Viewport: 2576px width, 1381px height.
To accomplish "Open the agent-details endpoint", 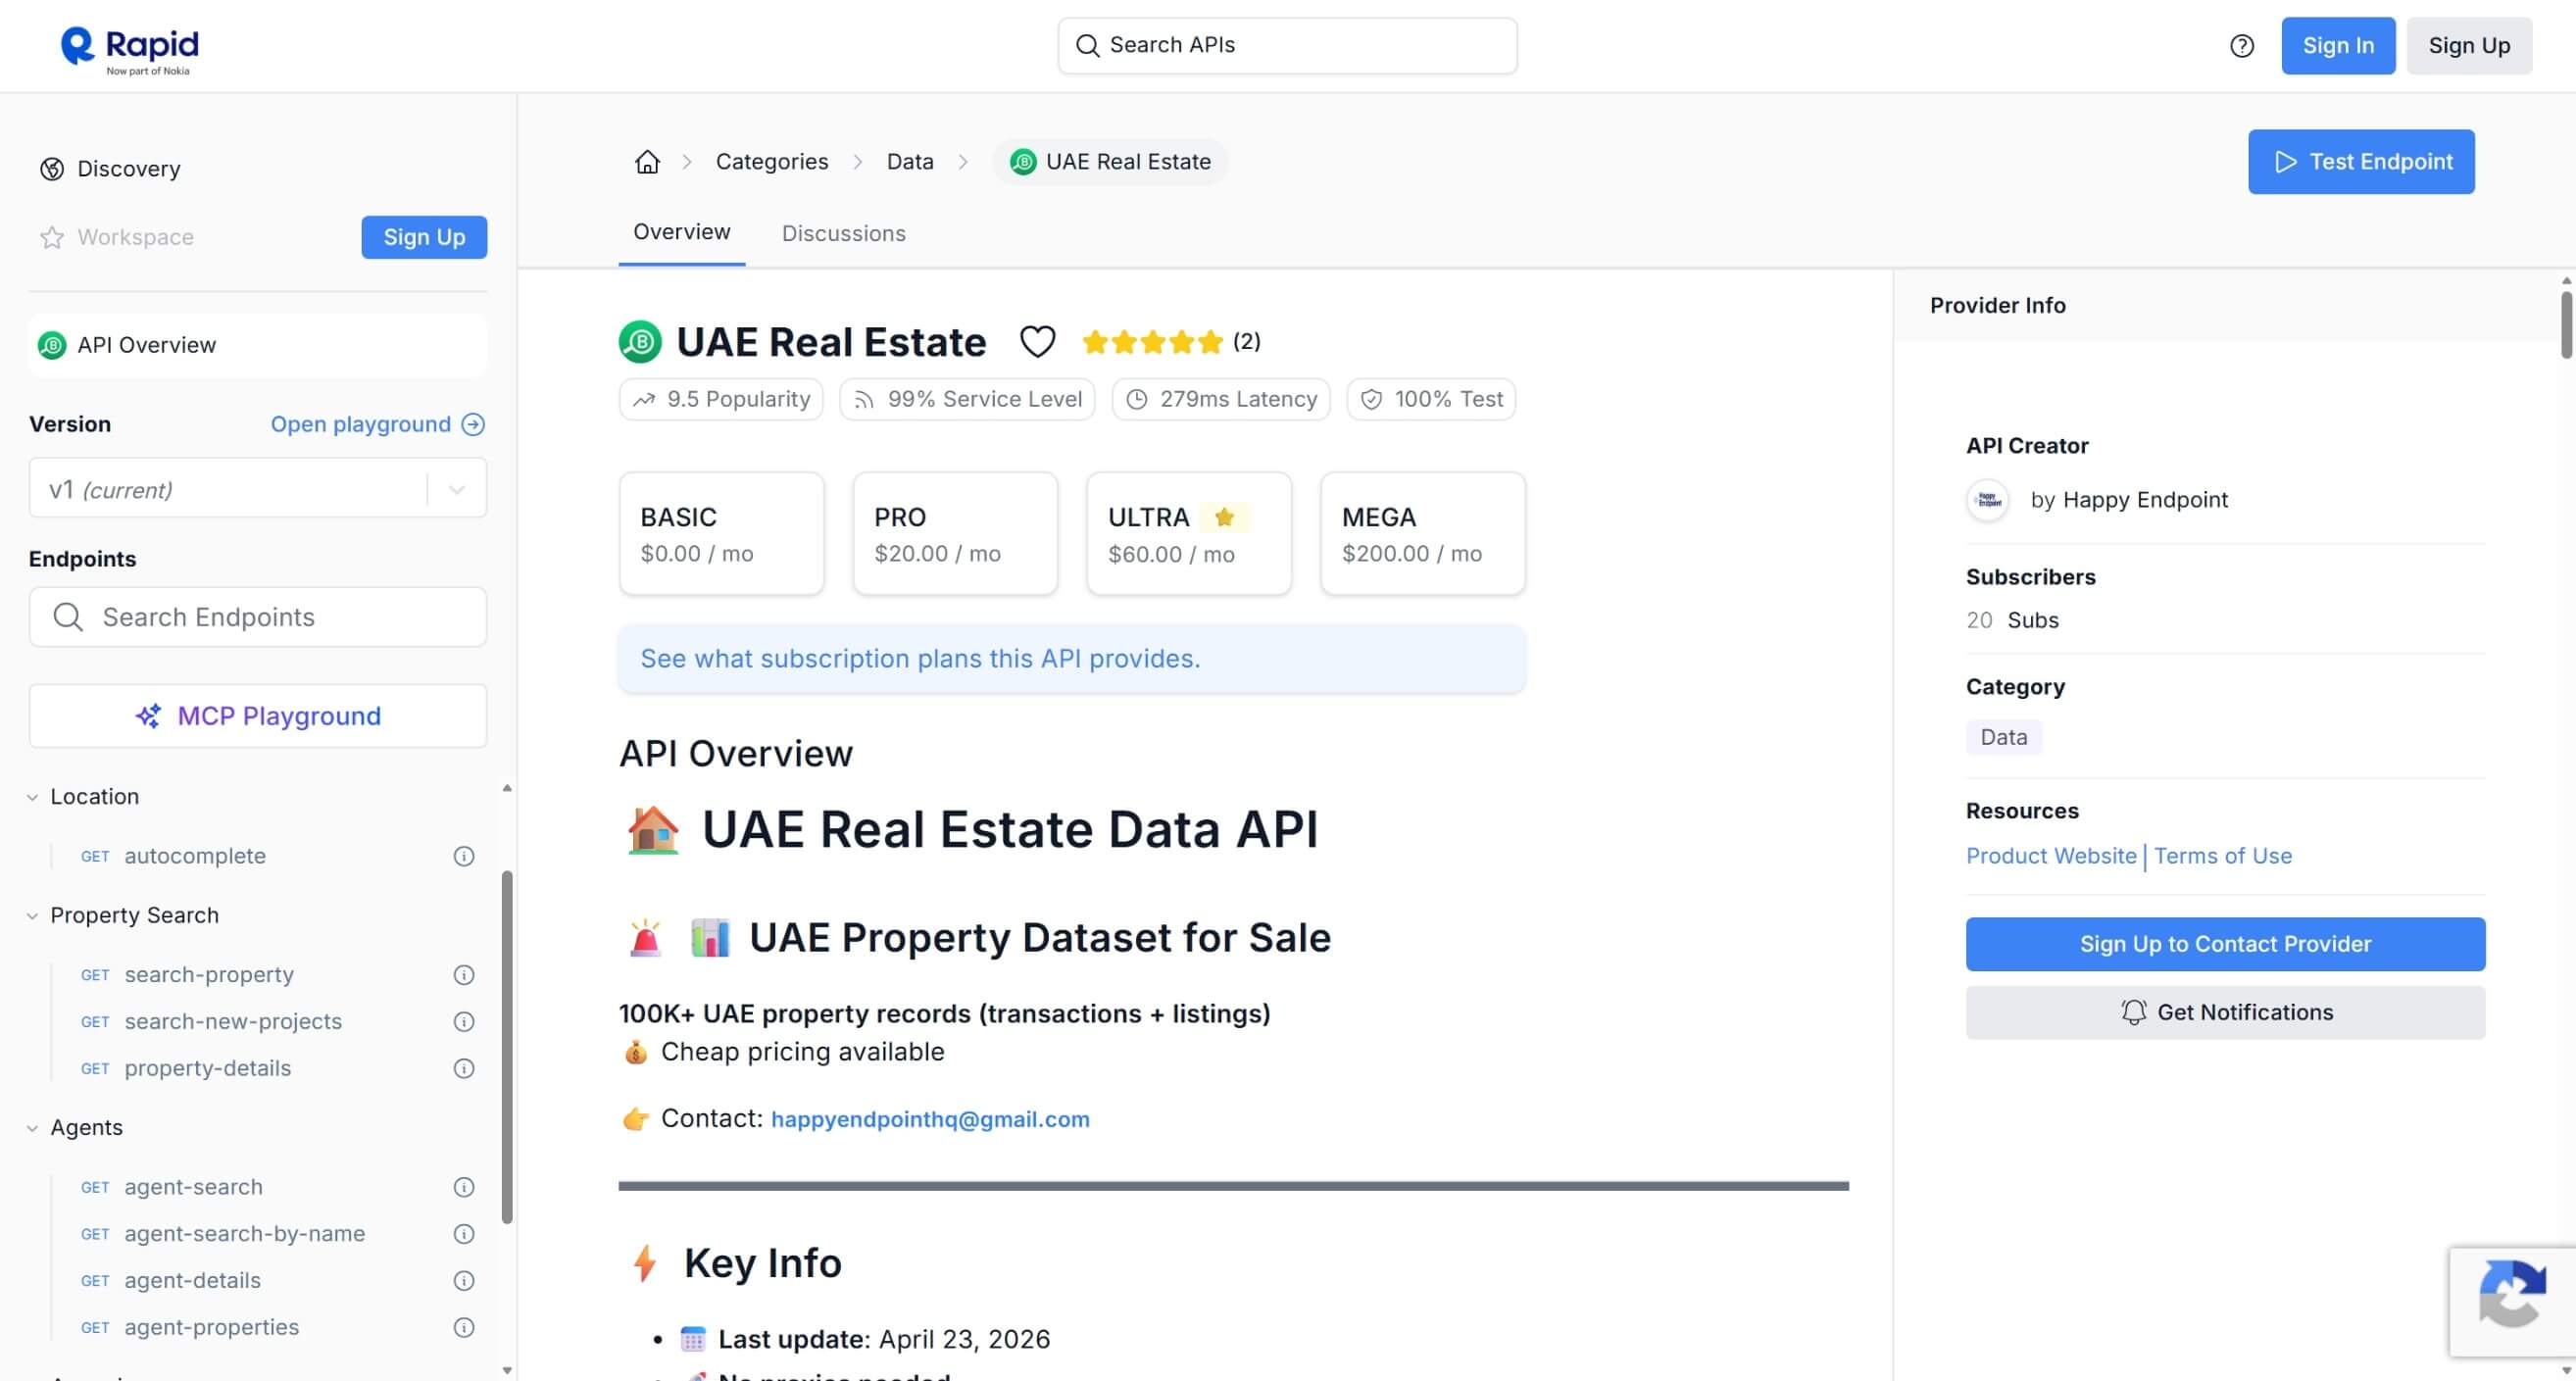I will 192,1281.
